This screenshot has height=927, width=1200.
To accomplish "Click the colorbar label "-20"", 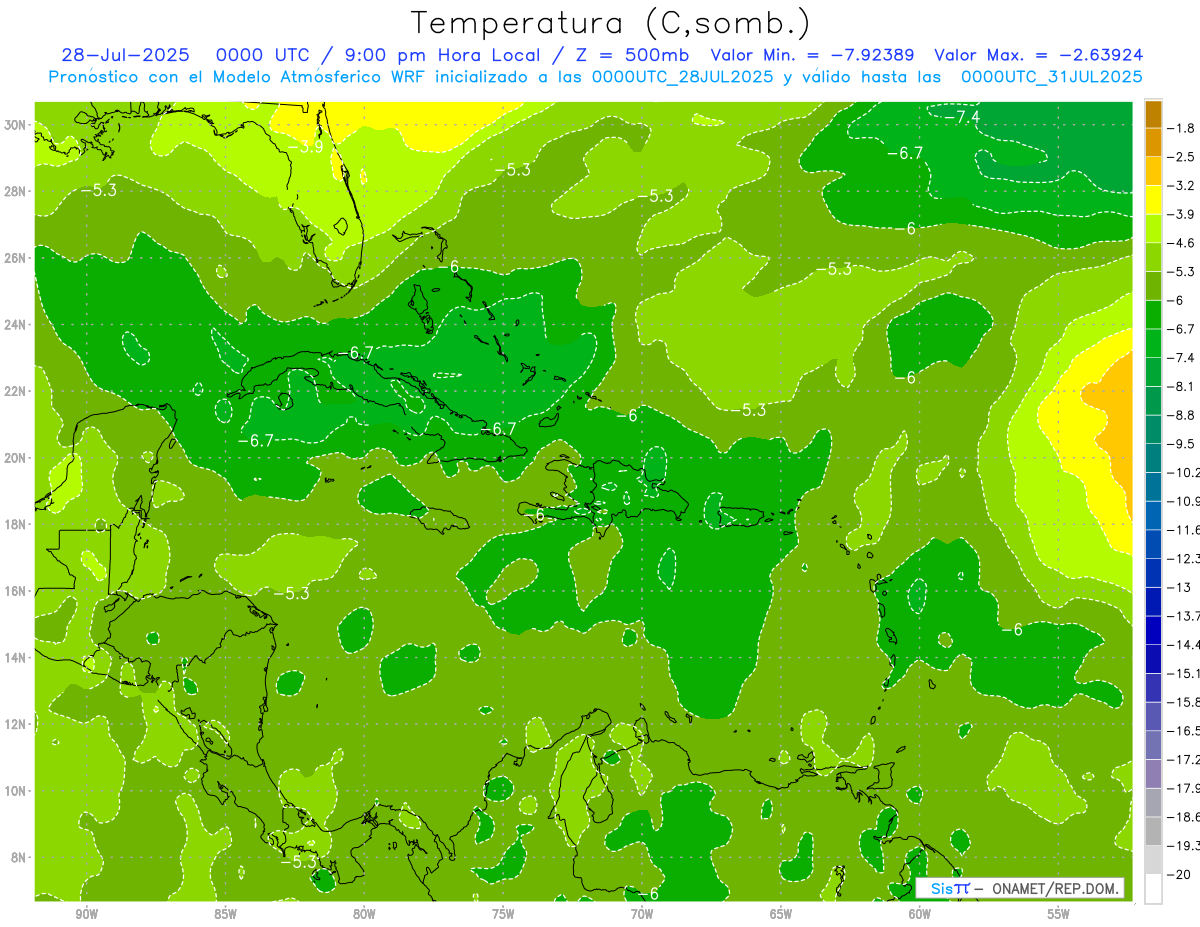I will coord(1180,874).
